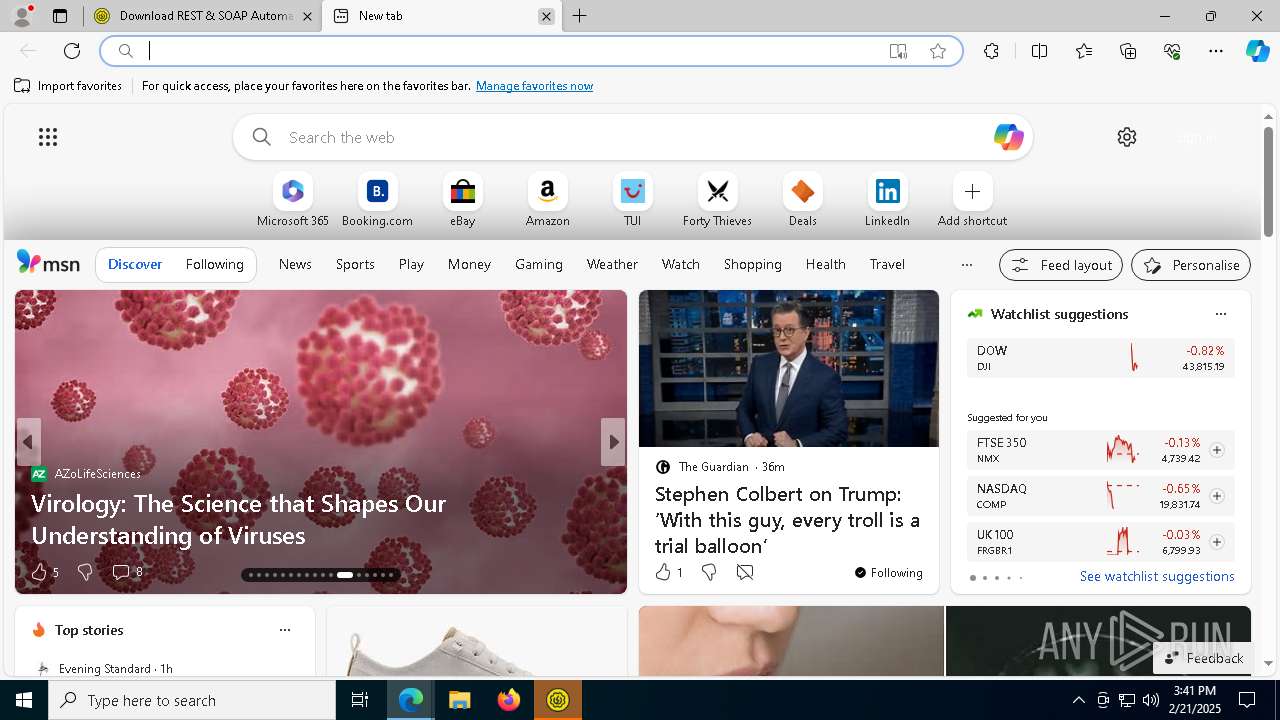Click See watchlist suggestions link
1280x720 pixels.
tap(1157, 576)
